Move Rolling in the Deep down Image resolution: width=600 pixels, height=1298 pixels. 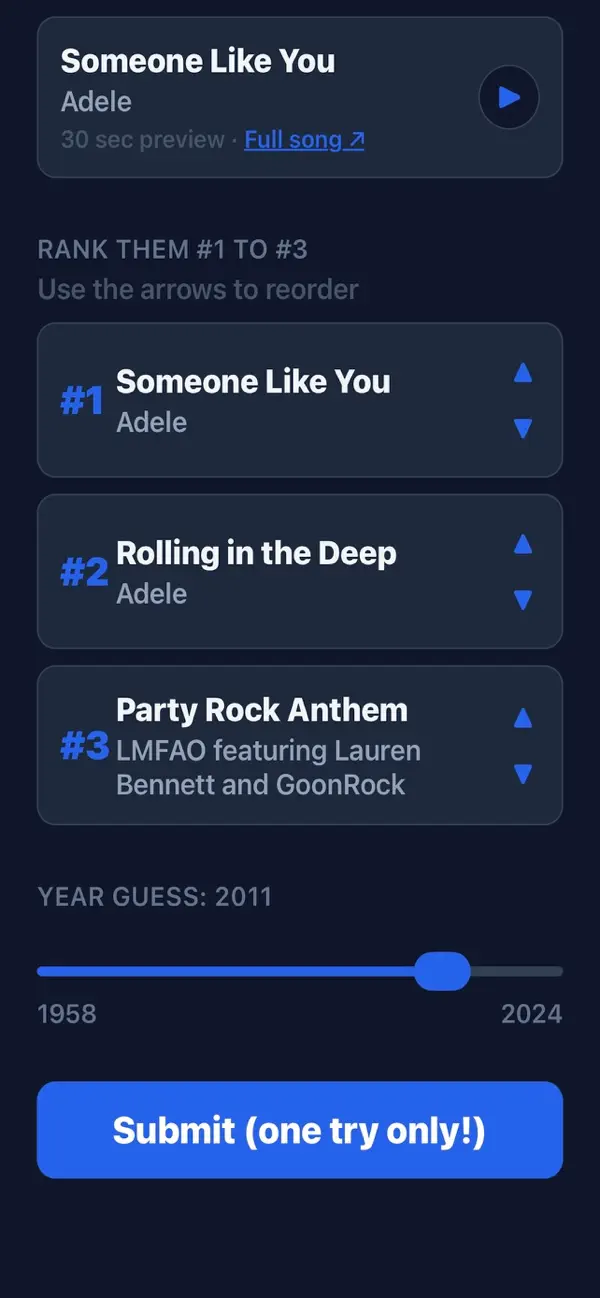[522, 600]
